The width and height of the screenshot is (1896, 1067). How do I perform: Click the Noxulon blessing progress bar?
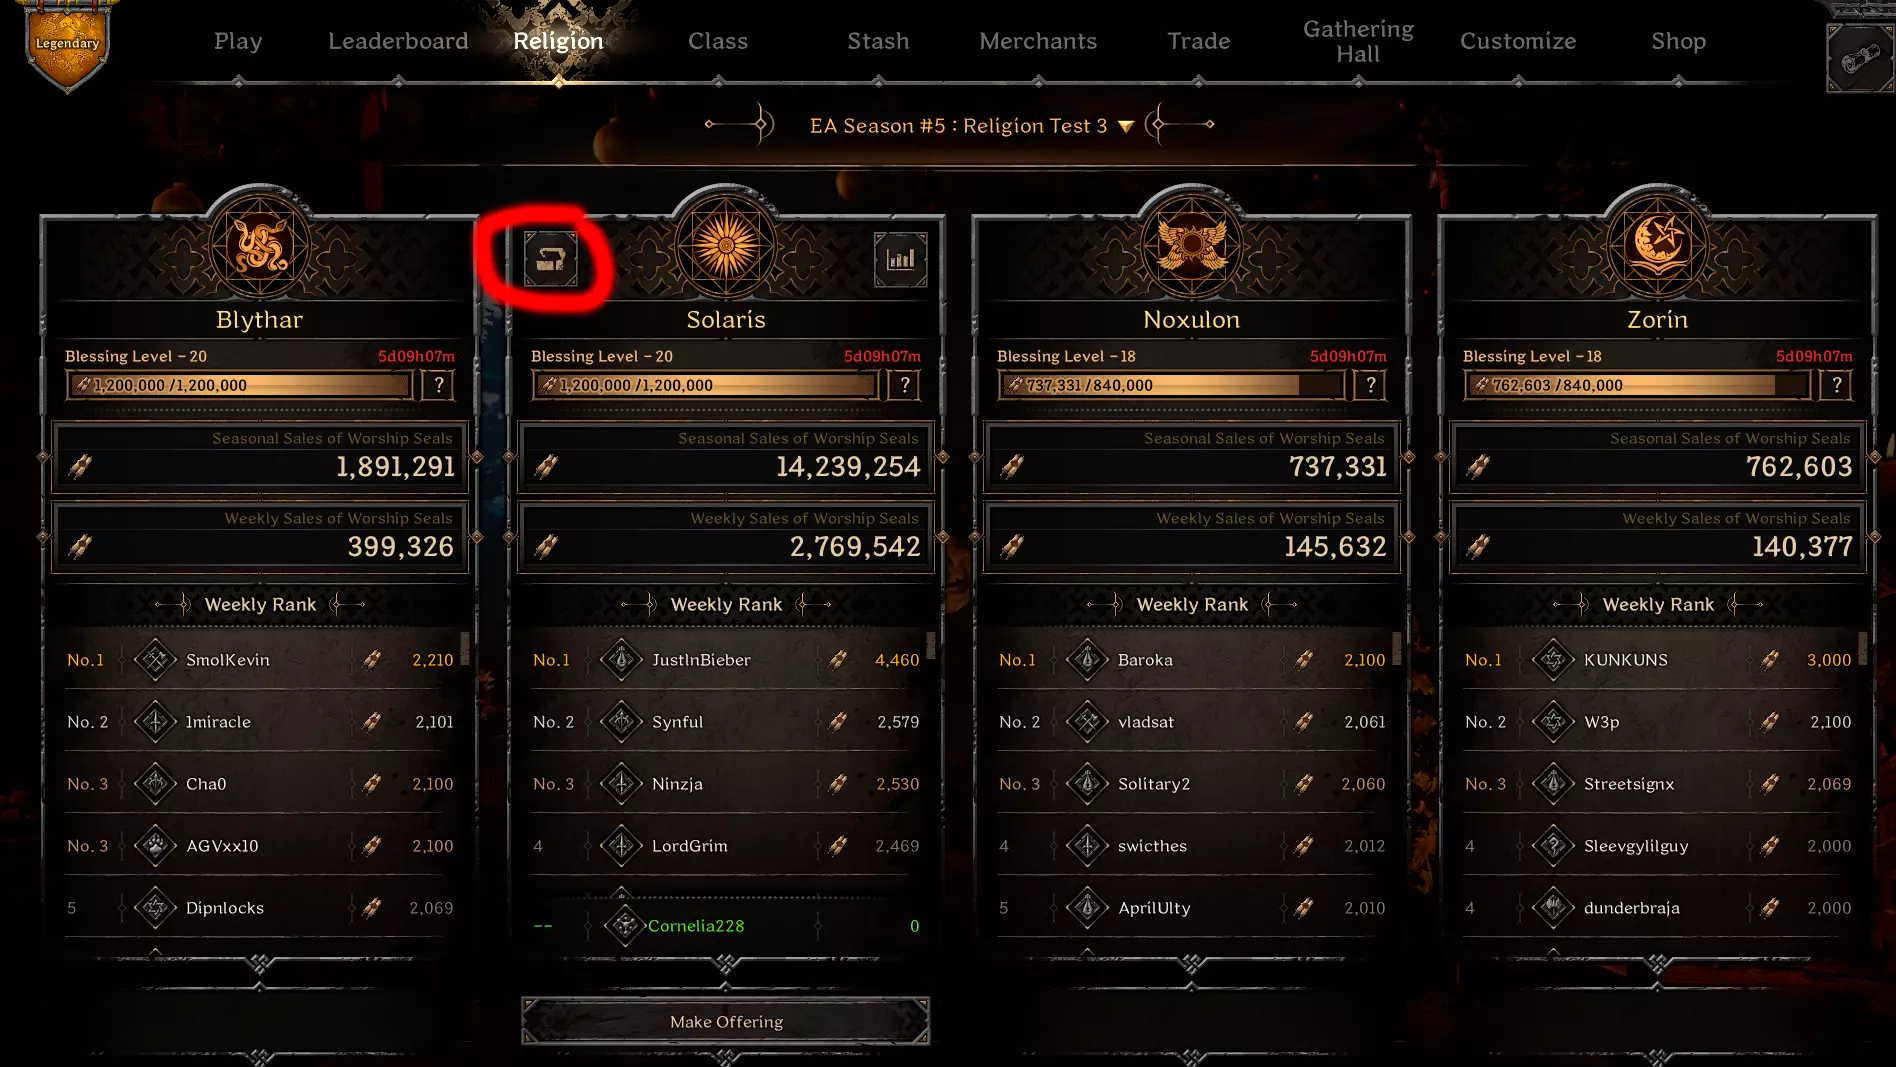pyautogui.click(x=1171, y=385)
